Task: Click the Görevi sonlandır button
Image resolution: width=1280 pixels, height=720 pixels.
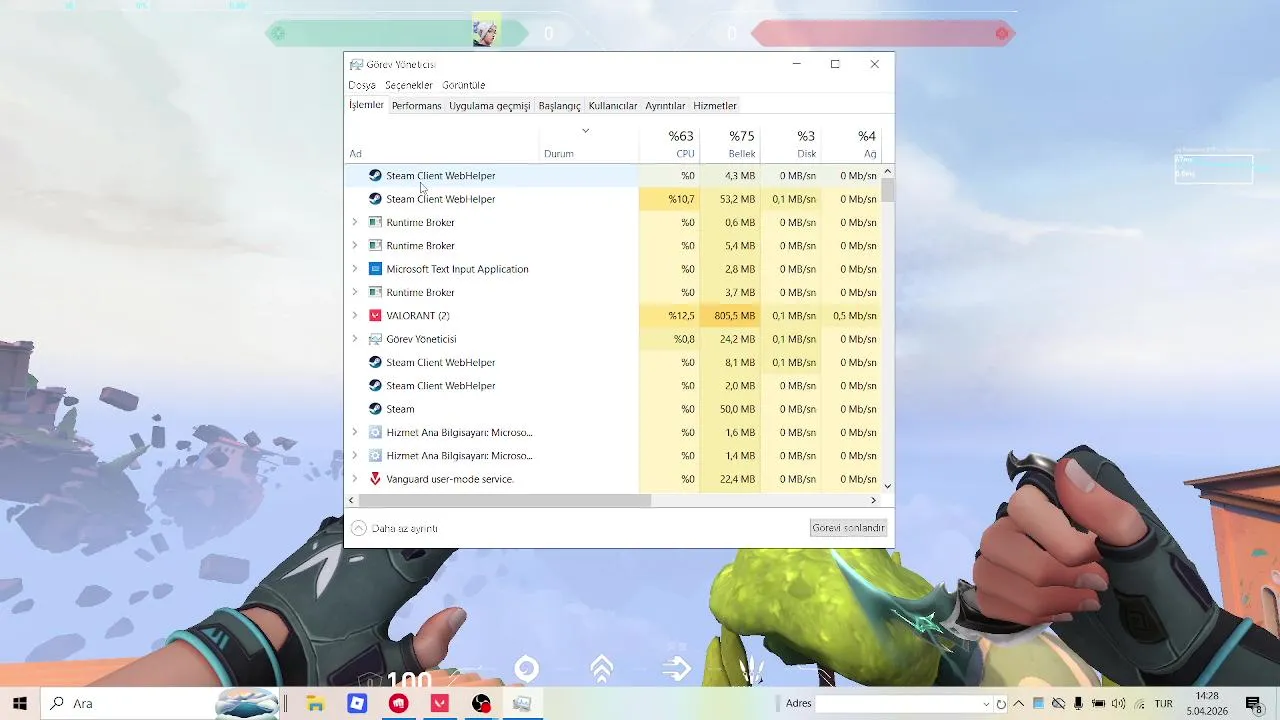Action: pyautogui.click(x=848, y=528)
